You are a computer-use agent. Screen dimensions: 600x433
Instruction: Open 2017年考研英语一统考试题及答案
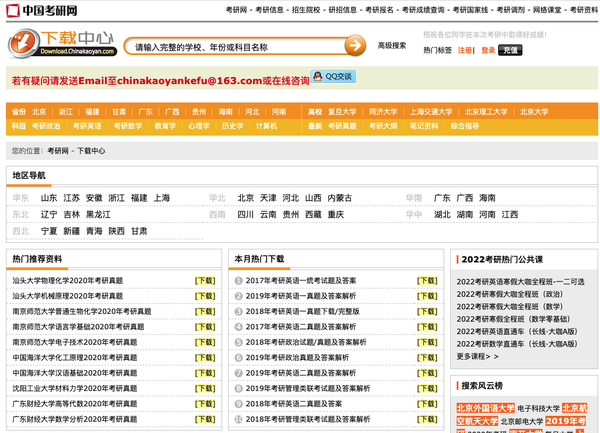301,280
